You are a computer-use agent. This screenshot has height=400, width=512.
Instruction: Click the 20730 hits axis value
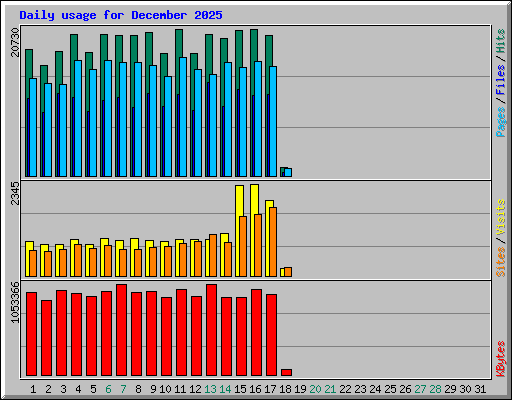(15, 42)
